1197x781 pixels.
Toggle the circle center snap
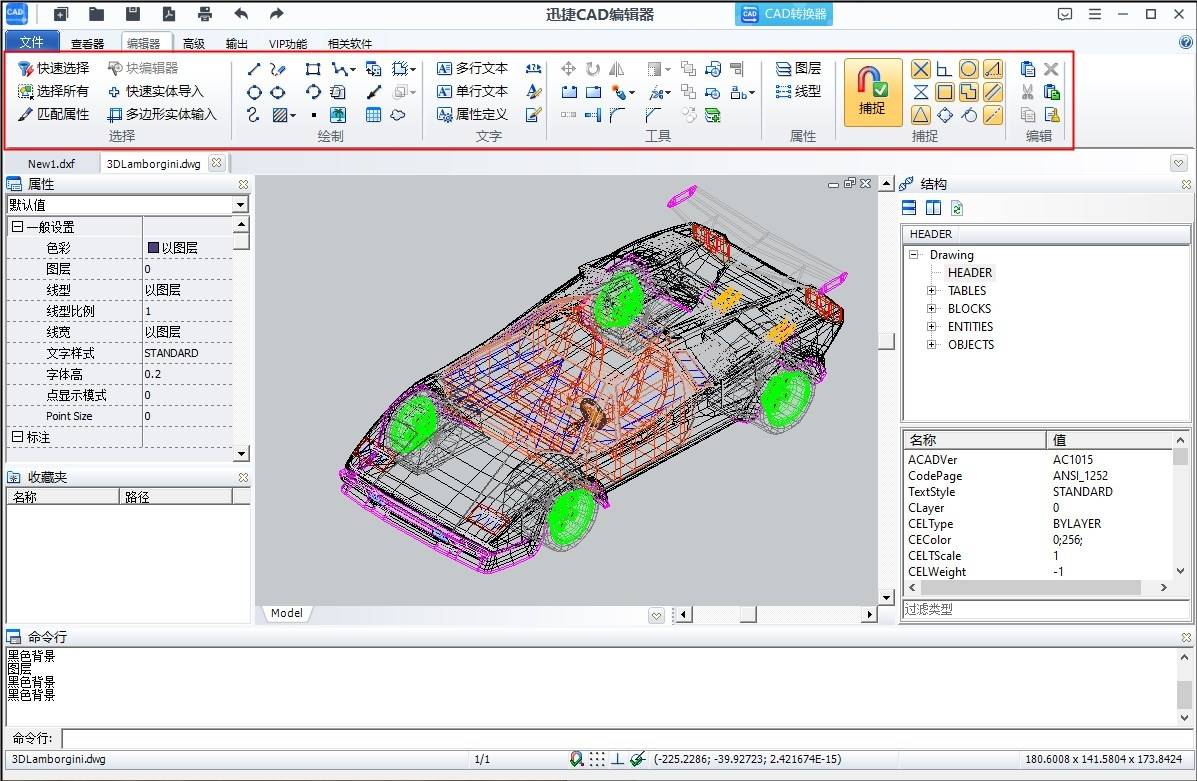click(x=968, y=69)
